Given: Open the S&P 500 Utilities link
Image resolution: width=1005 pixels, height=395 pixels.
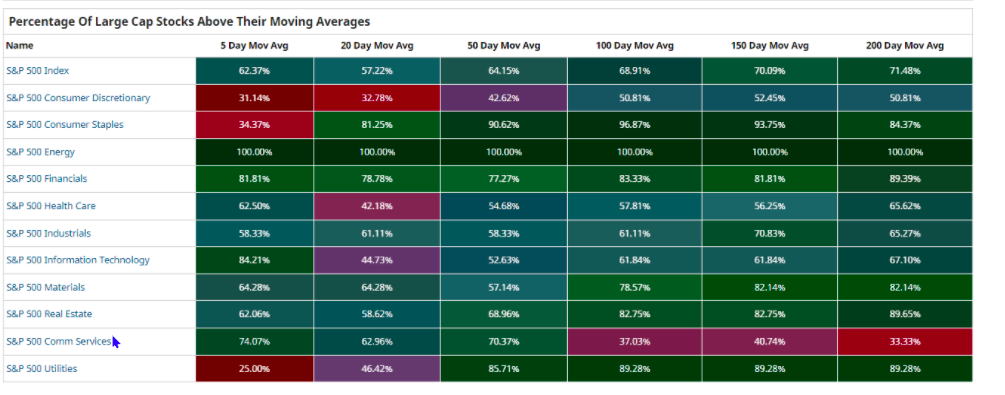Looking at the screenshot, I should click(42, 369).
